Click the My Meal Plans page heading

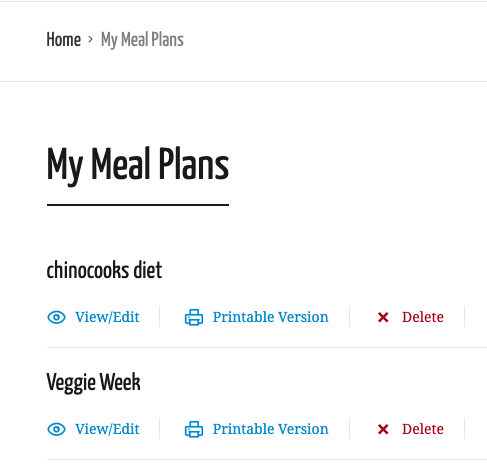click(138, 166)
